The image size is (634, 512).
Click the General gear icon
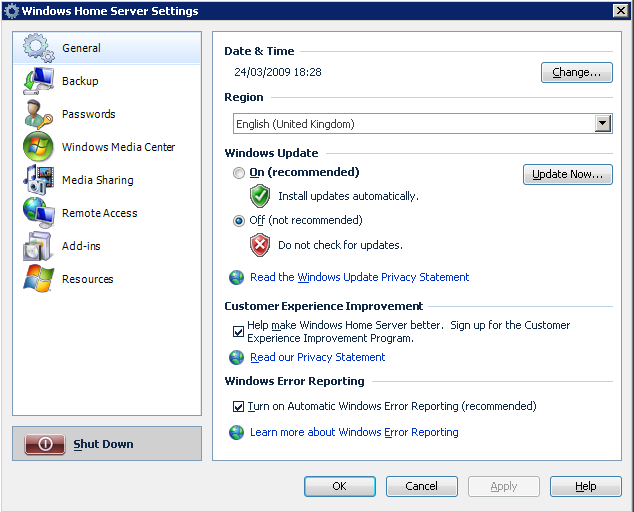pyautogui.click(x=38, y=48)
